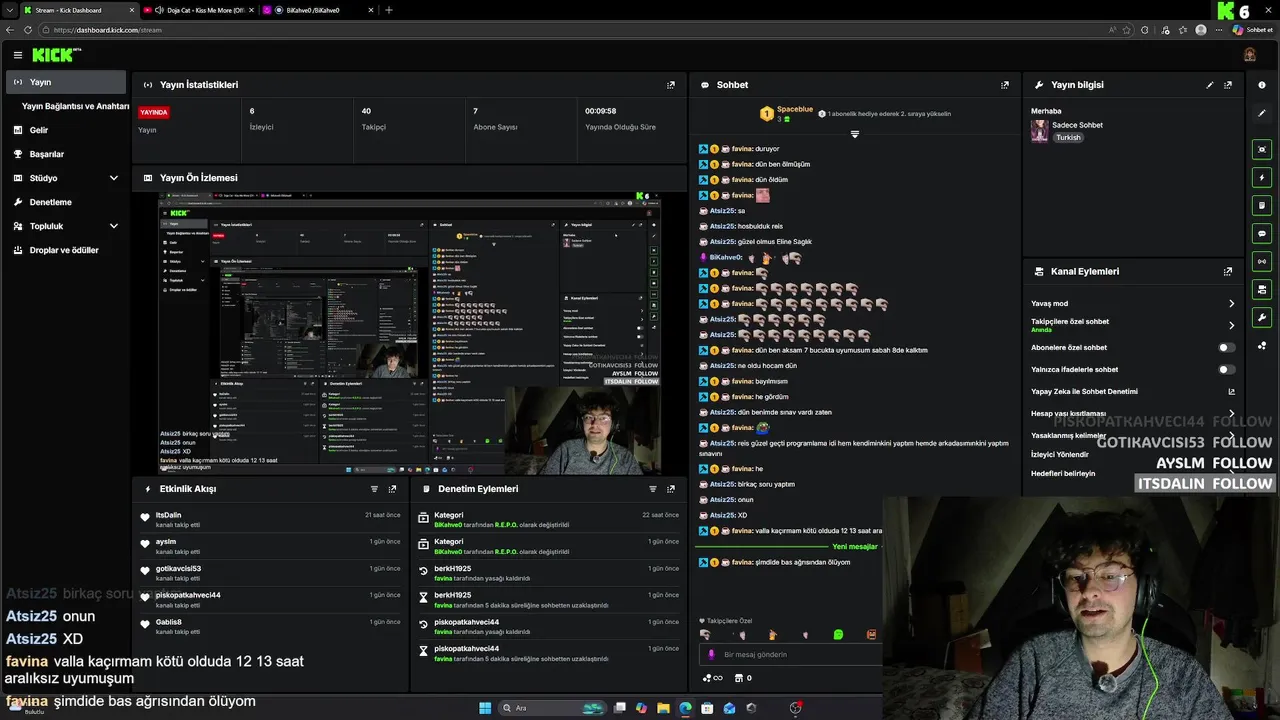
Task: Click the Bir mesaj gönderin input
Action: (x=790, y=654)
